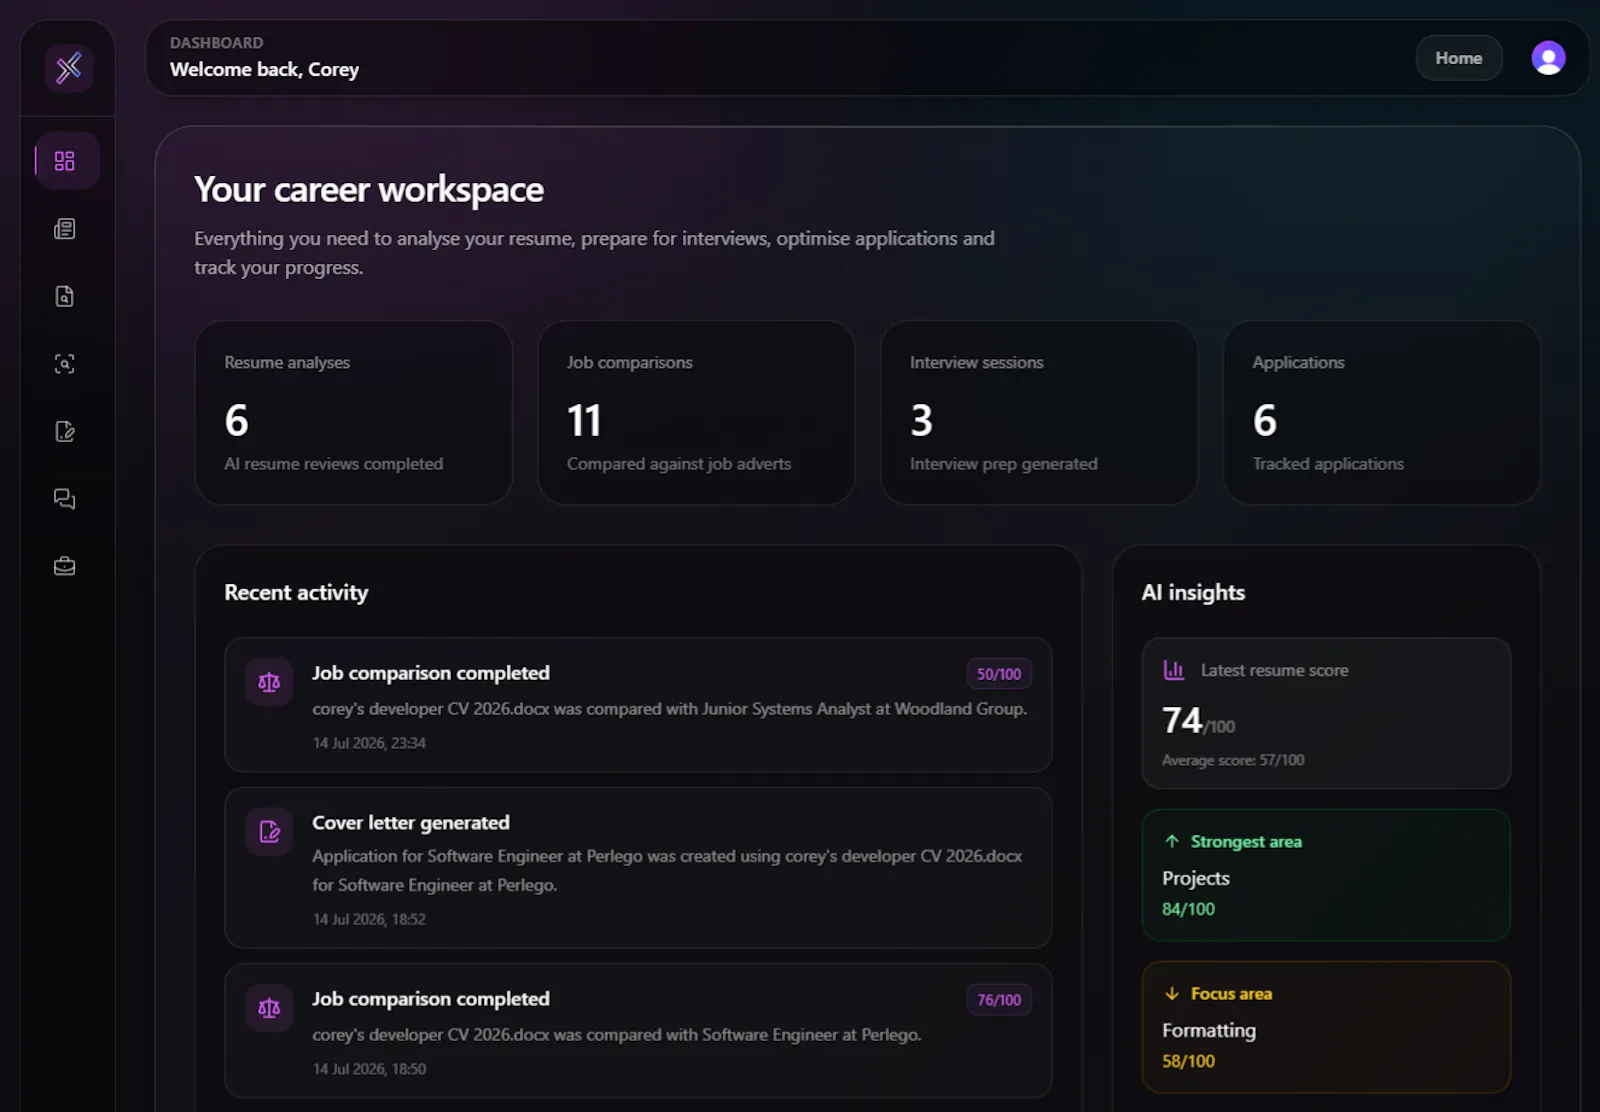Click 'Compared against job adverts' text
1600x1112 pixels.
[679, 464]
